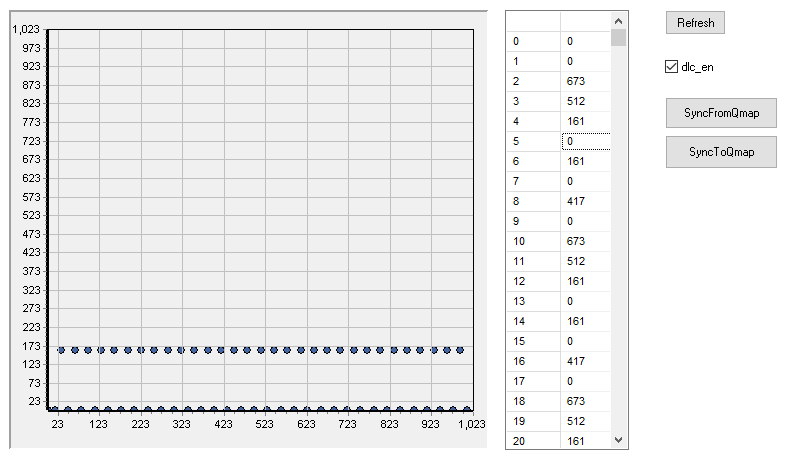Viewport: 785px width, 455px height.
Task: Select value cell 161 in row 14
Action: point(586,321)
